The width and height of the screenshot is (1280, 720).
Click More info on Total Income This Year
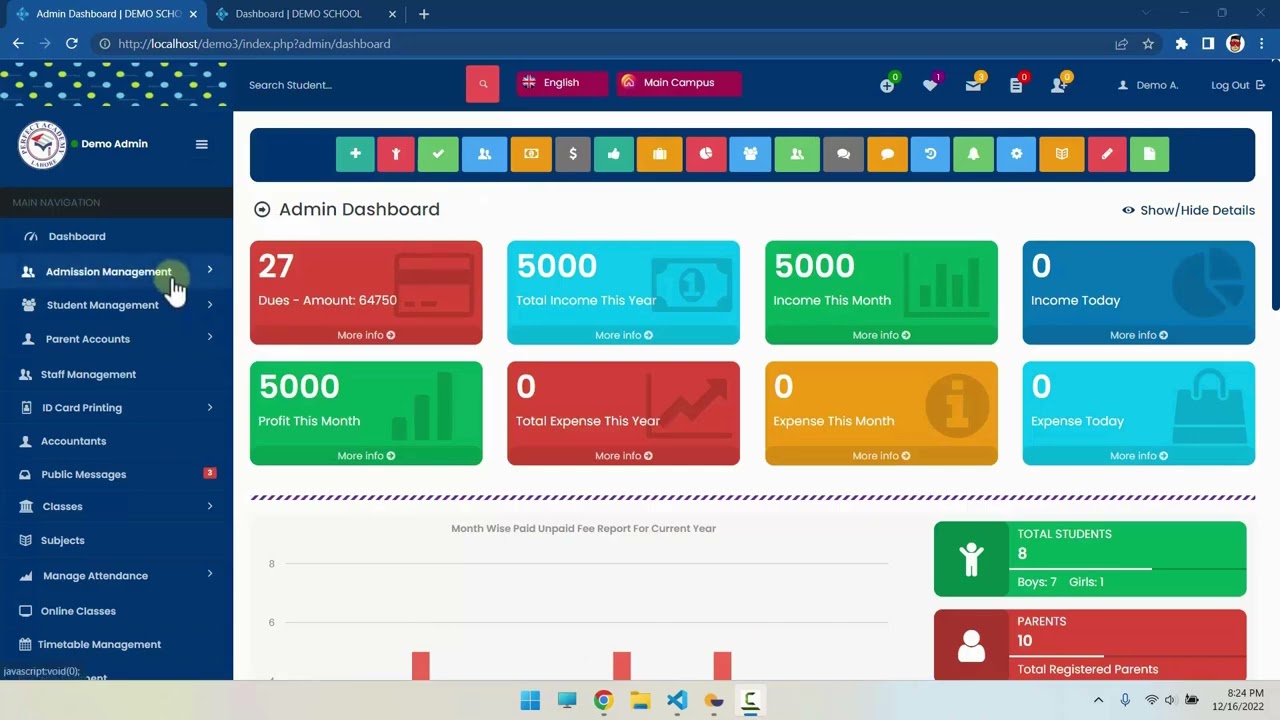click(623, 335)
